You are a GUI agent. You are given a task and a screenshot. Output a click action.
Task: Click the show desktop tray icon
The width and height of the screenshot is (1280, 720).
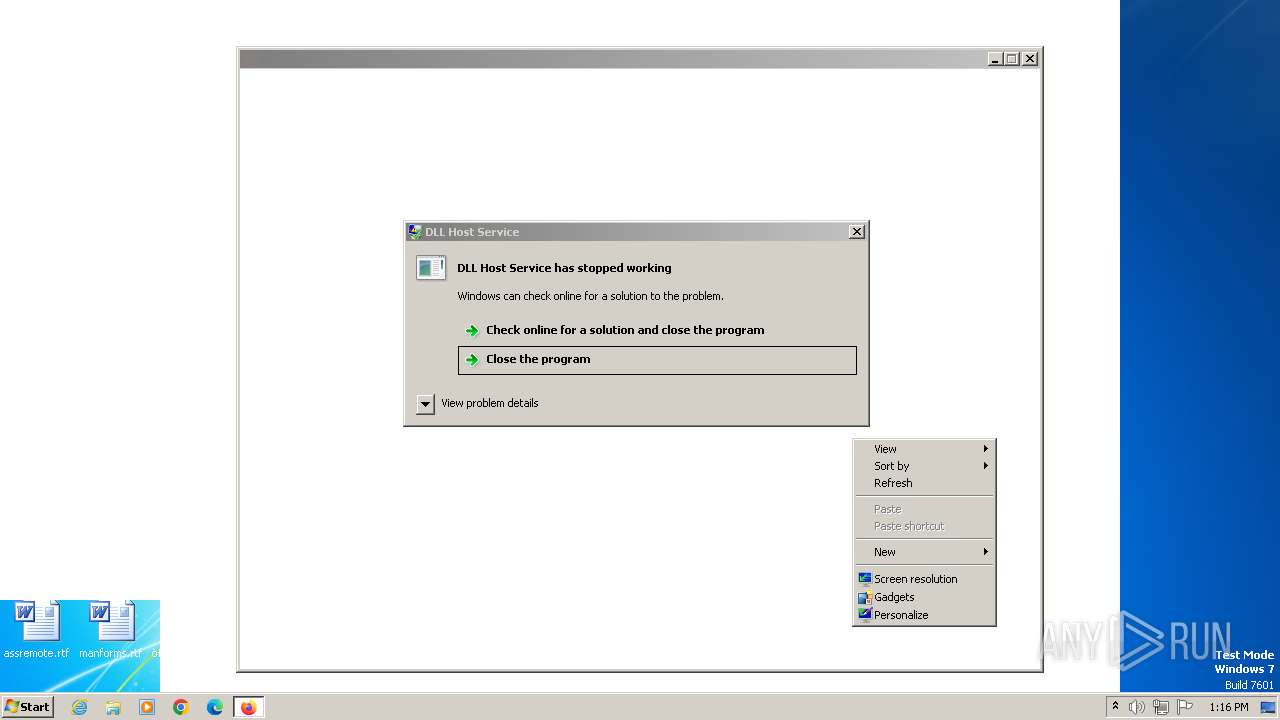1268,707
